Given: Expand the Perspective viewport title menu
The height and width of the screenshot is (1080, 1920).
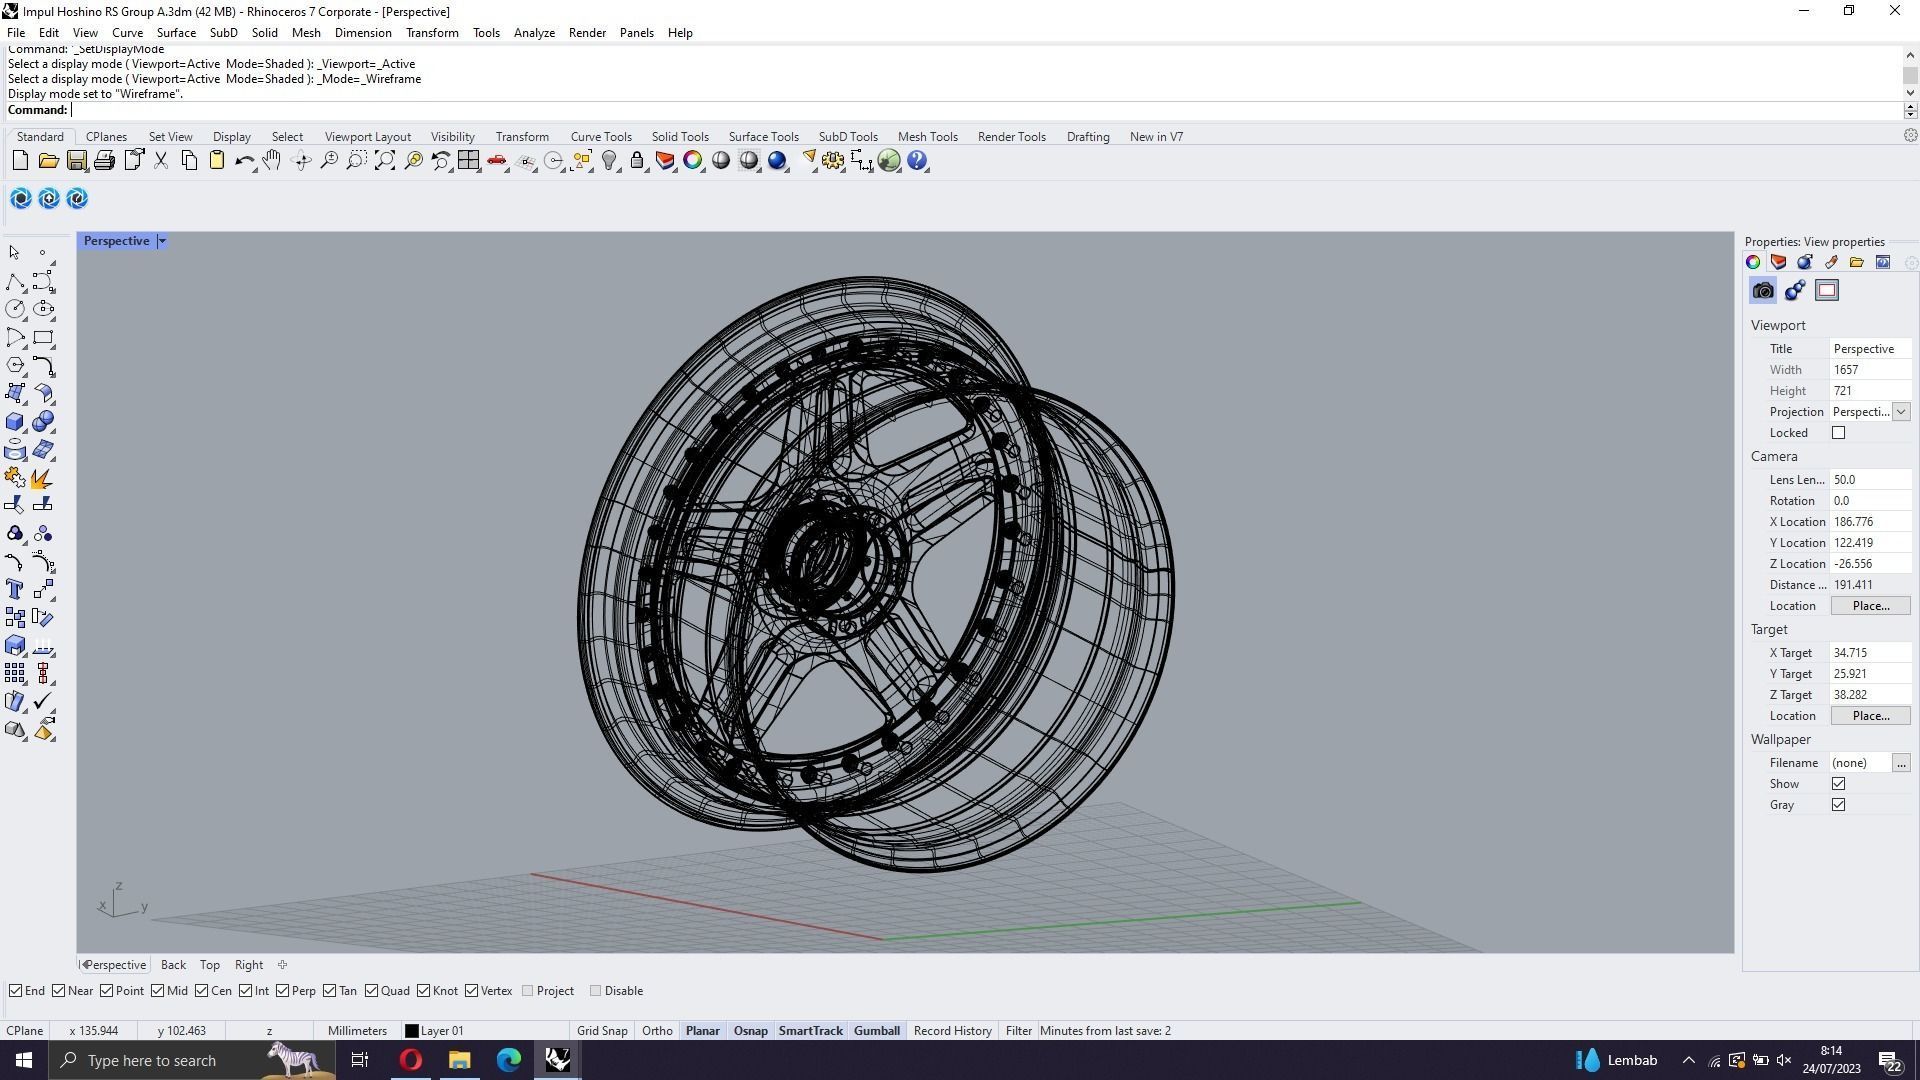Looking at the screenshot, I should pos(162,241).
